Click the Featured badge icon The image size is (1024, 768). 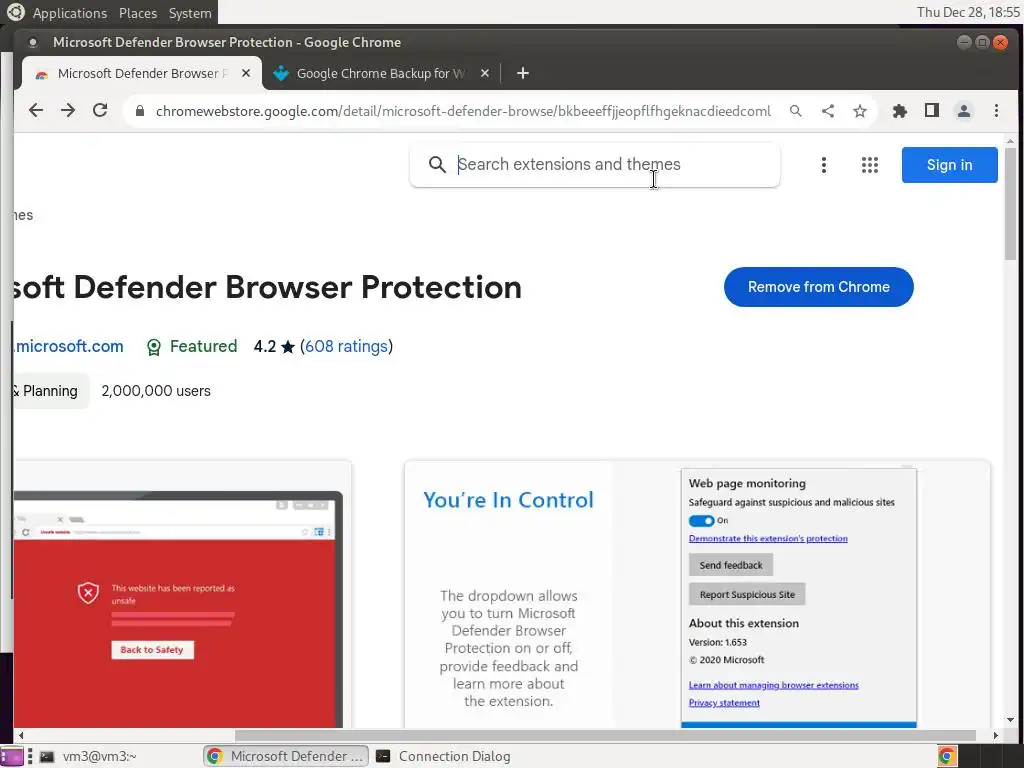[x=153, y=347]
